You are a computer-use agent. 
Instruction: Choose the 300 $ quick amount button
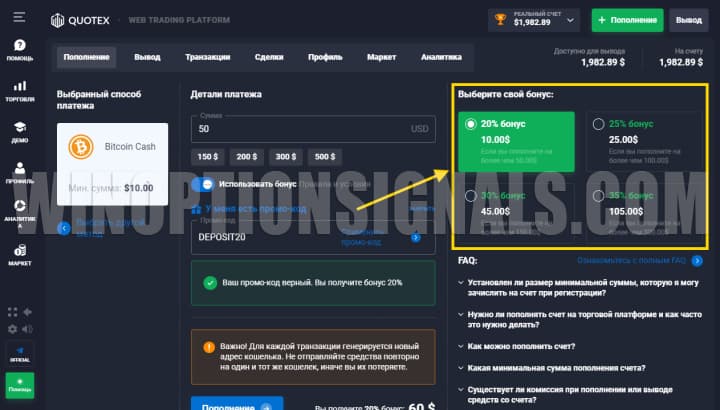tap(286, 157)
